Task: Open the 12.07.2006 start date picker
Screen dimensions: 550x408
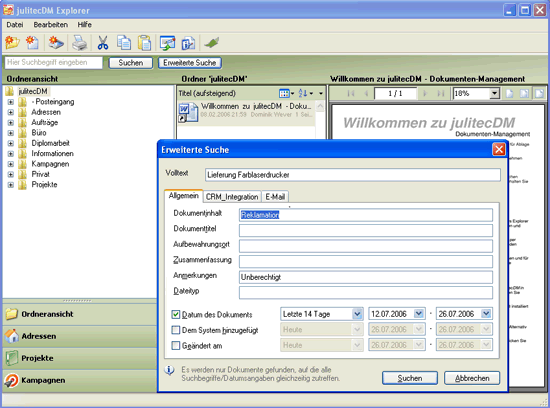Action: point(418,313)
